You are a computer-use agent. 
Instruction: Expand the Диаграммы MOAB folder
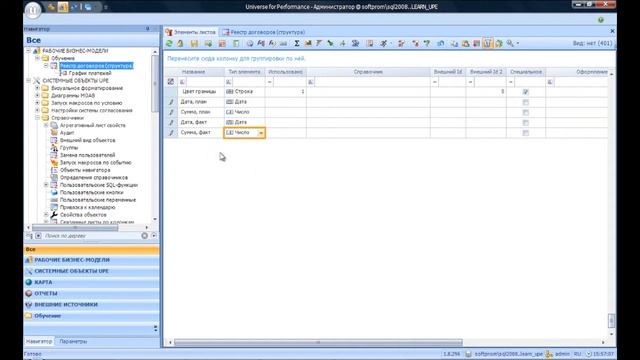pyautogui.click(x=37, y=96)
